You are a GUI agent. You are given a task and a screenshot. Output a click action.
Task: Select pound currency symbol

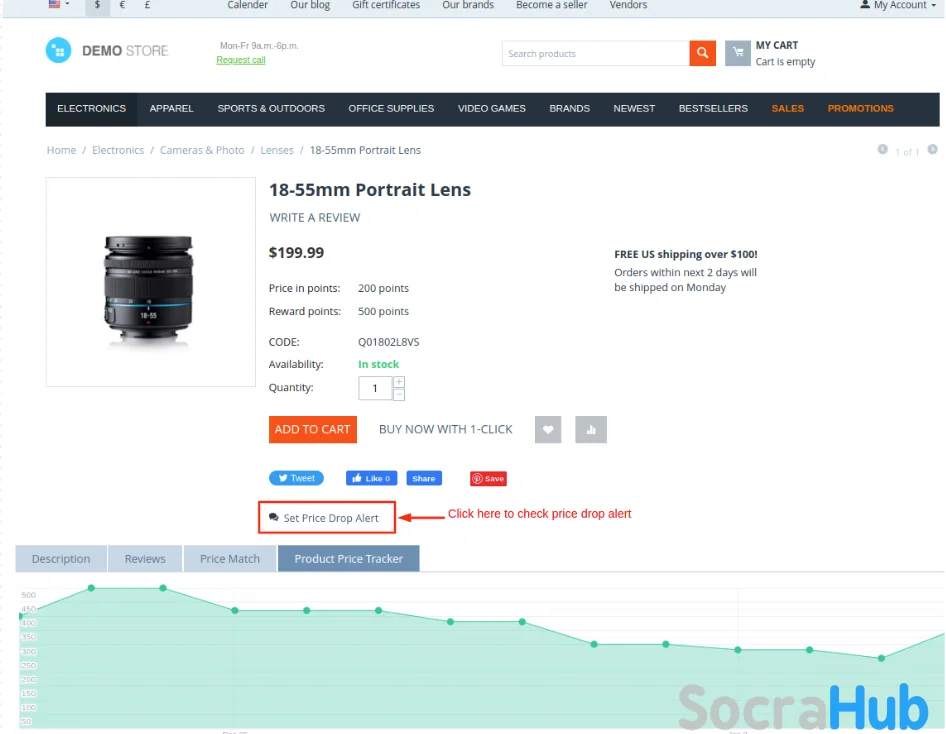[x=147, y=5]
